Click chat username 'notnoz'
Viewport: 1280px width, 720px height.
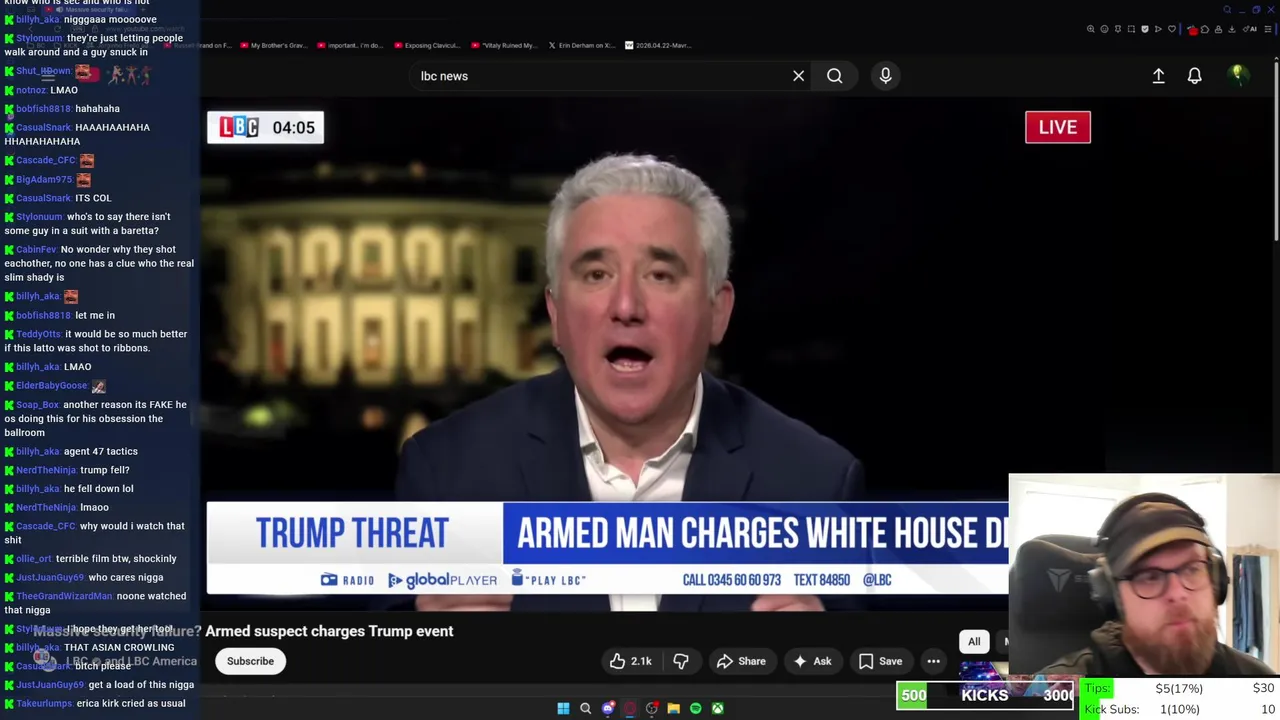click(31, 90)
